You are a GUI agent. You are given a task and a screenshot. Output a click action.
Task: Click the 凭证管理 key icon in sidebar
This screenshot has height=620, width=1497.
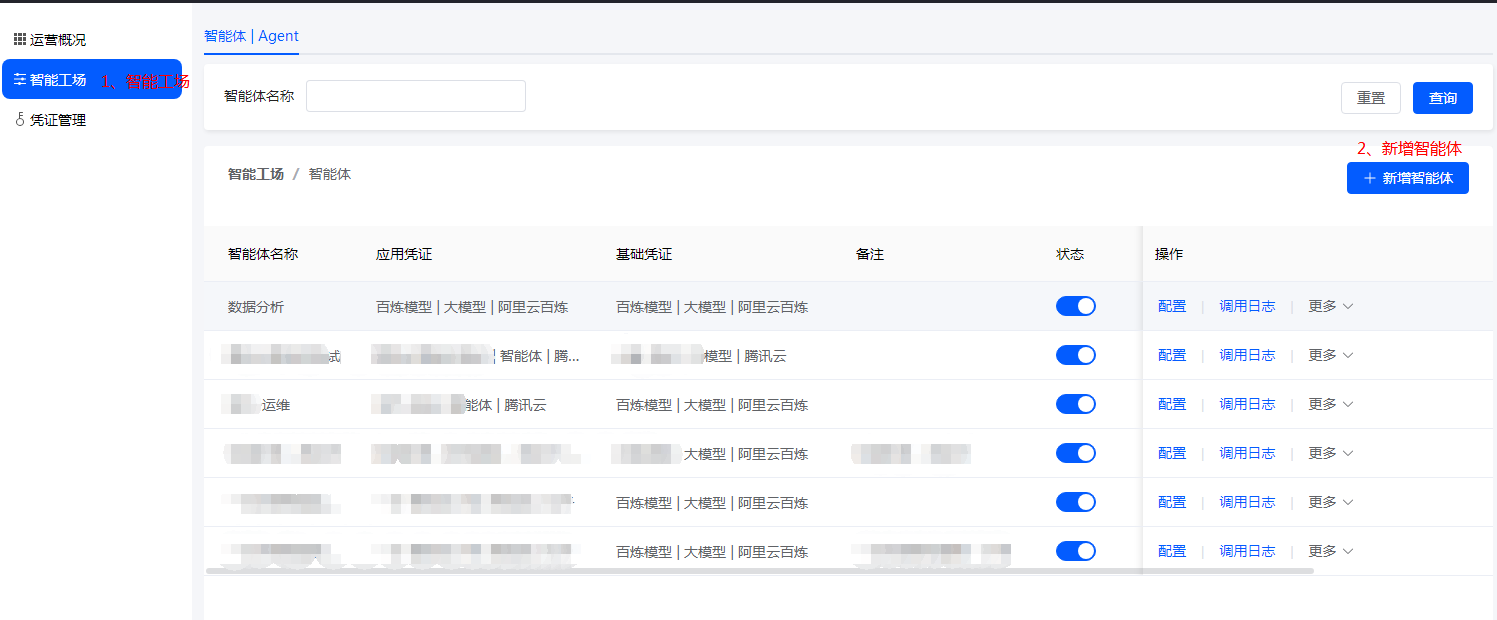tap(18, 119)
